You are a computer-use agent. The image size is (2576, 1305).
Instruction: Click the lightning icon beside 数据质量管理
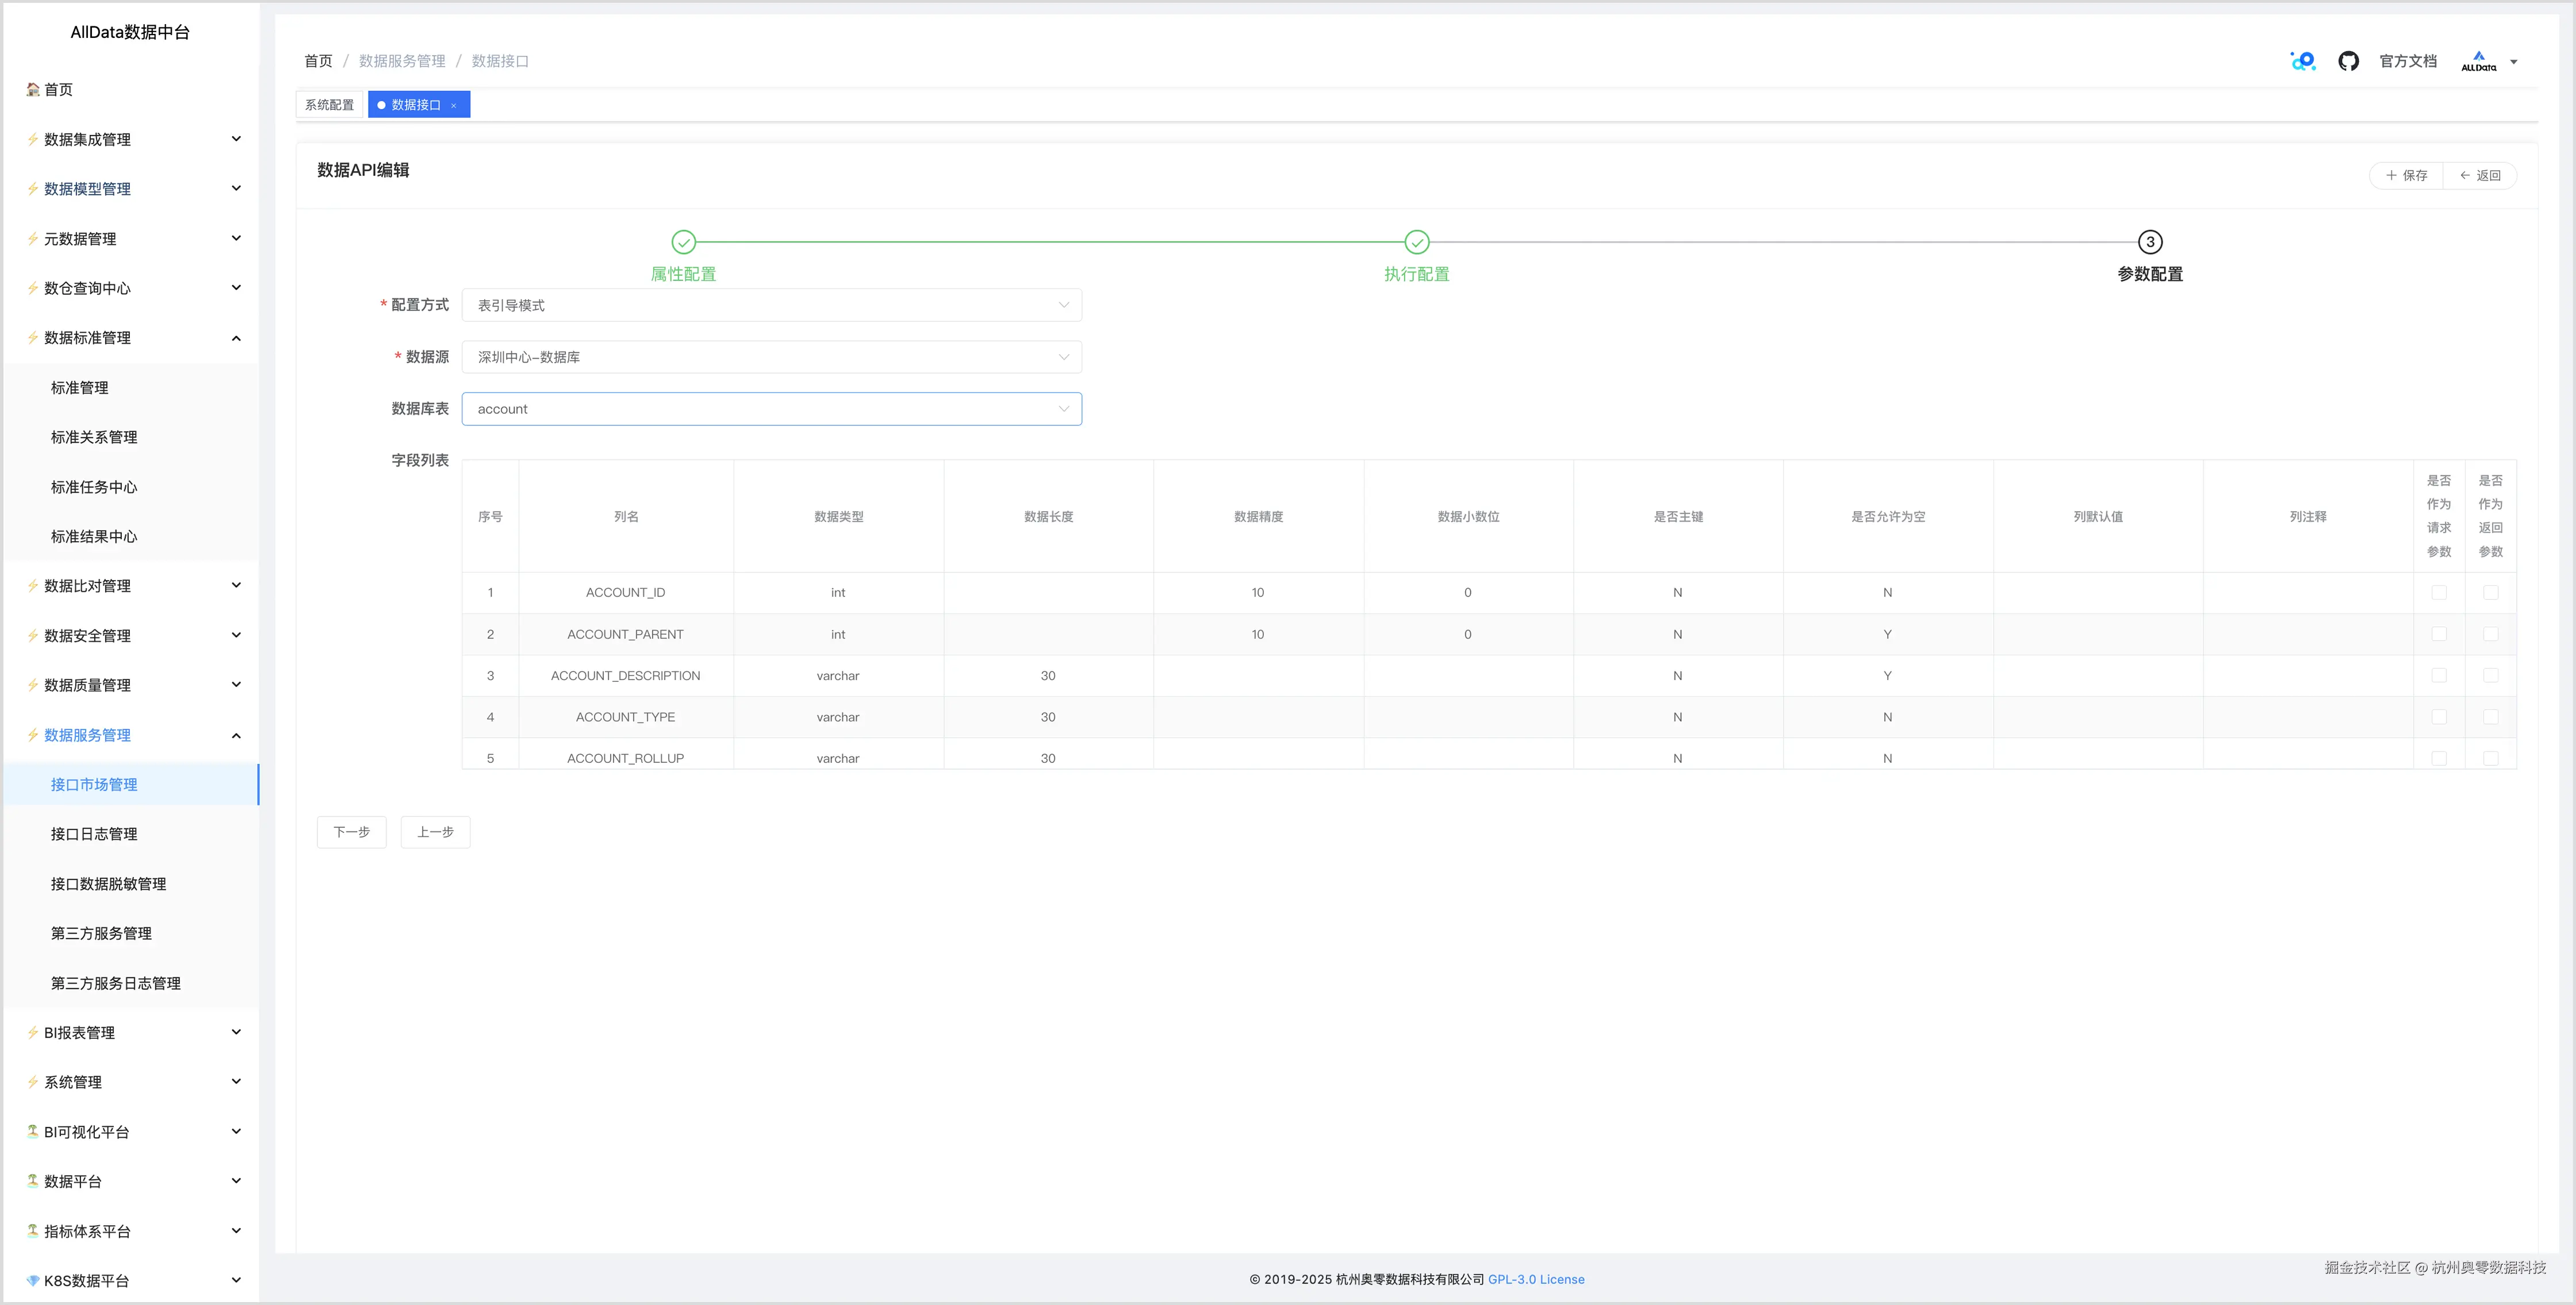tap(33, 685)
